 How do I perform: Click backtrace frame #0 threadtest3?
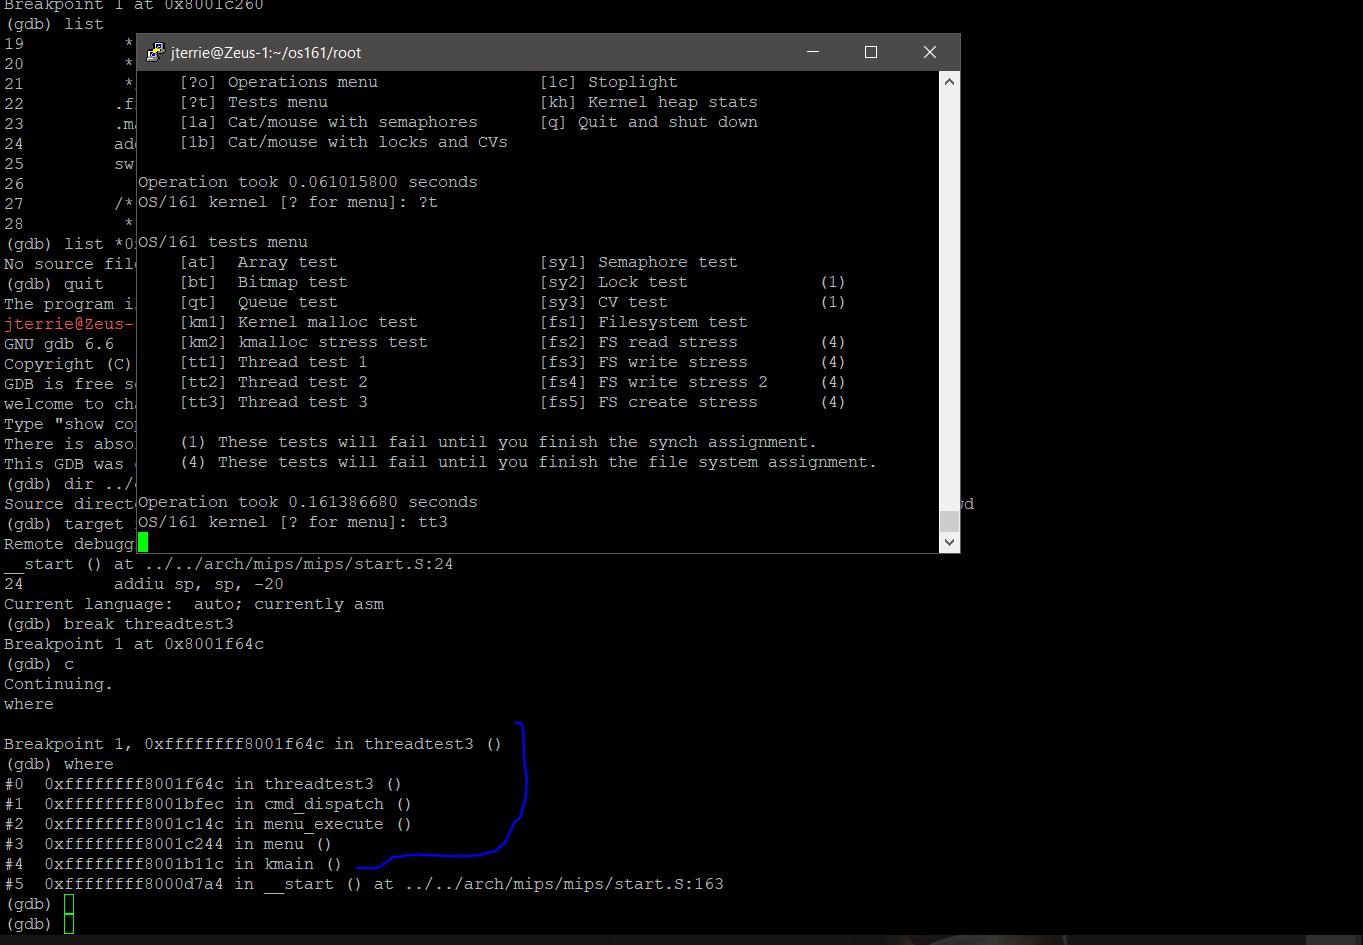click(x=203, y=784)
